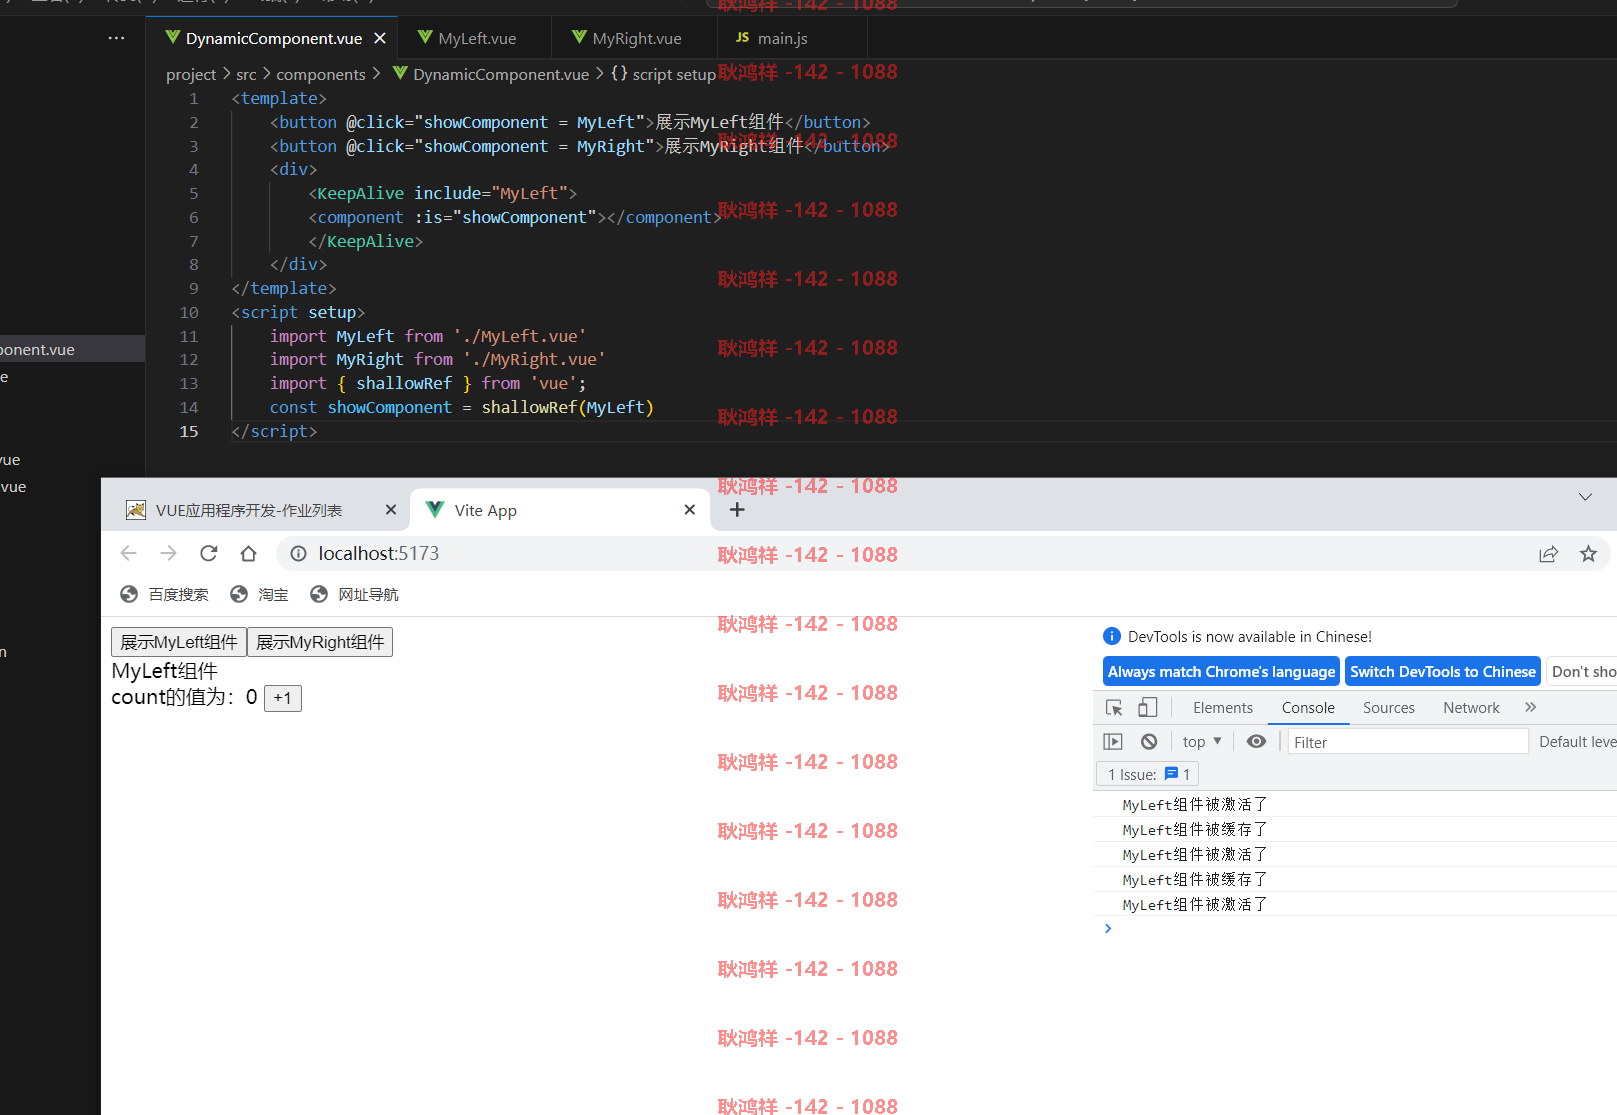The image size is (1617, 1115).
Task: Toggle the device toolbar in DevTools
Action: click(x=1147, y=707)
